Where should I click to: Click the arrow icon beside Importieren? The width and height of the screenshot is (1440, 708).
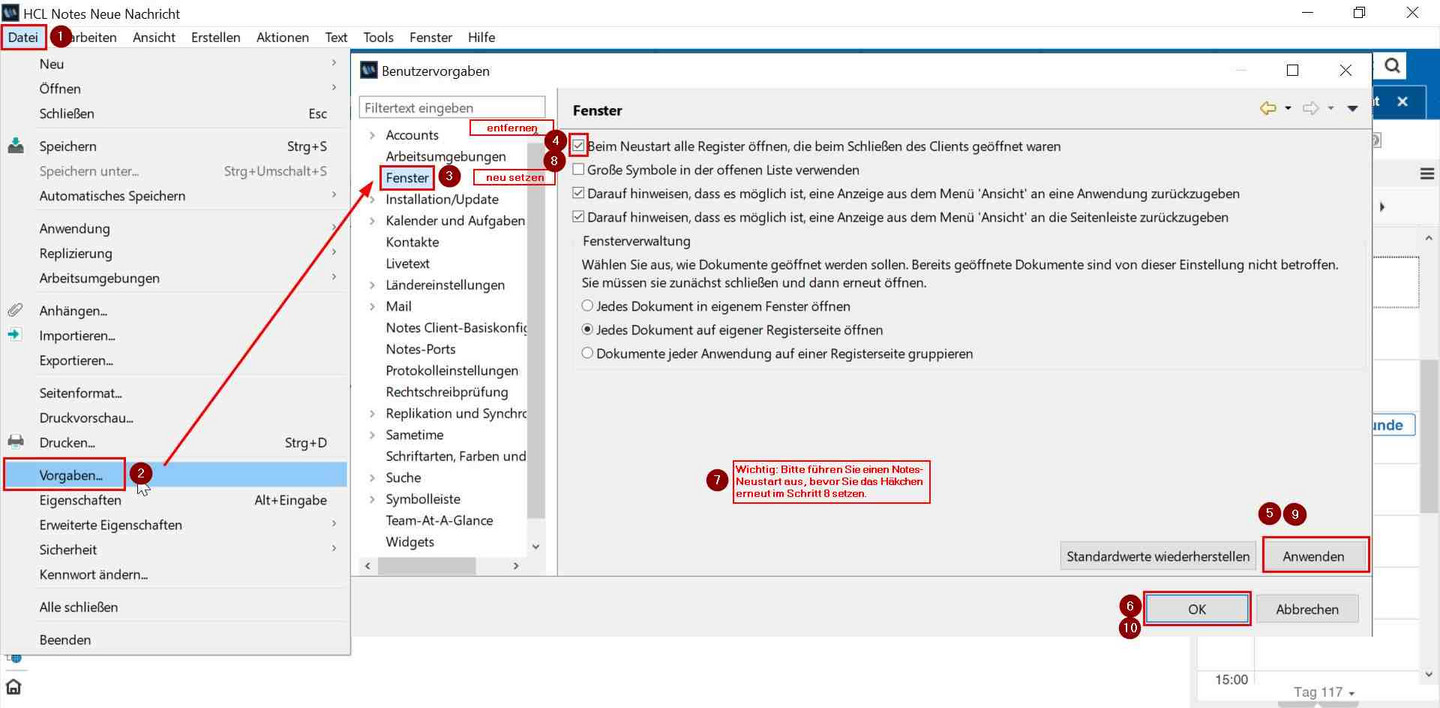[x=15, y=335]
